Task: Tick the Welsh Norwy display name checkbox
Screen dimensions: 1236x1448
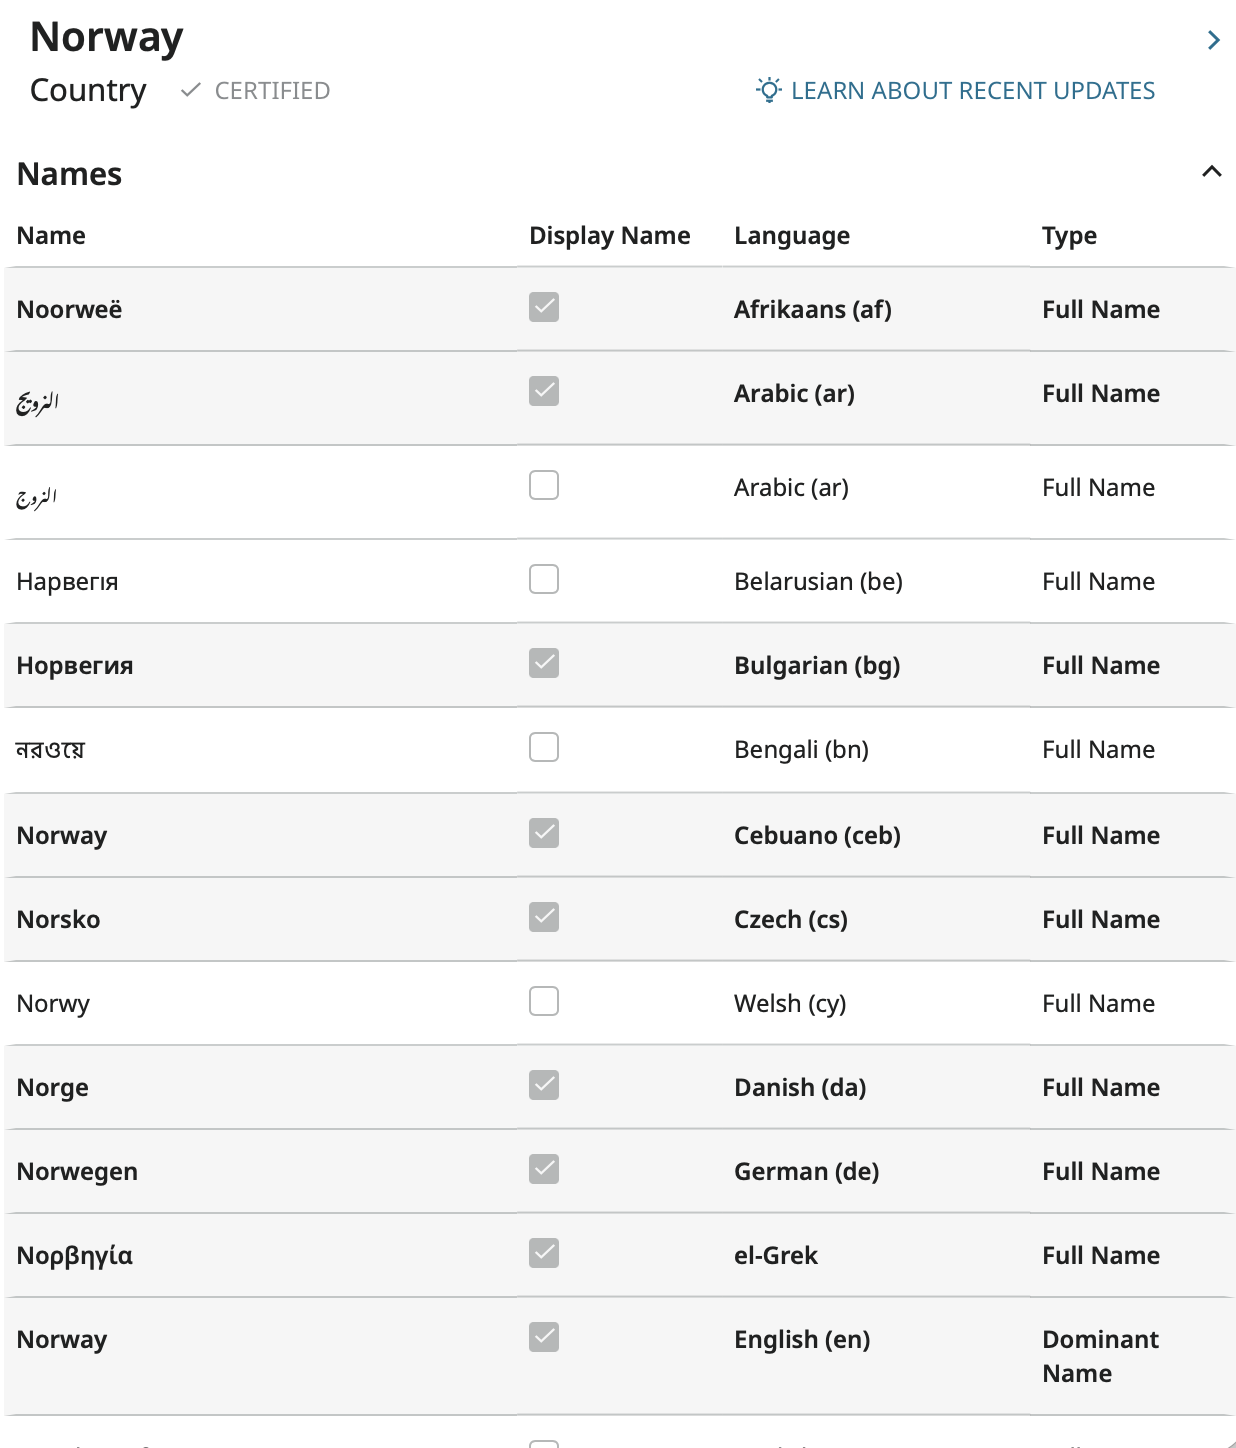Action: point(544,1001)
